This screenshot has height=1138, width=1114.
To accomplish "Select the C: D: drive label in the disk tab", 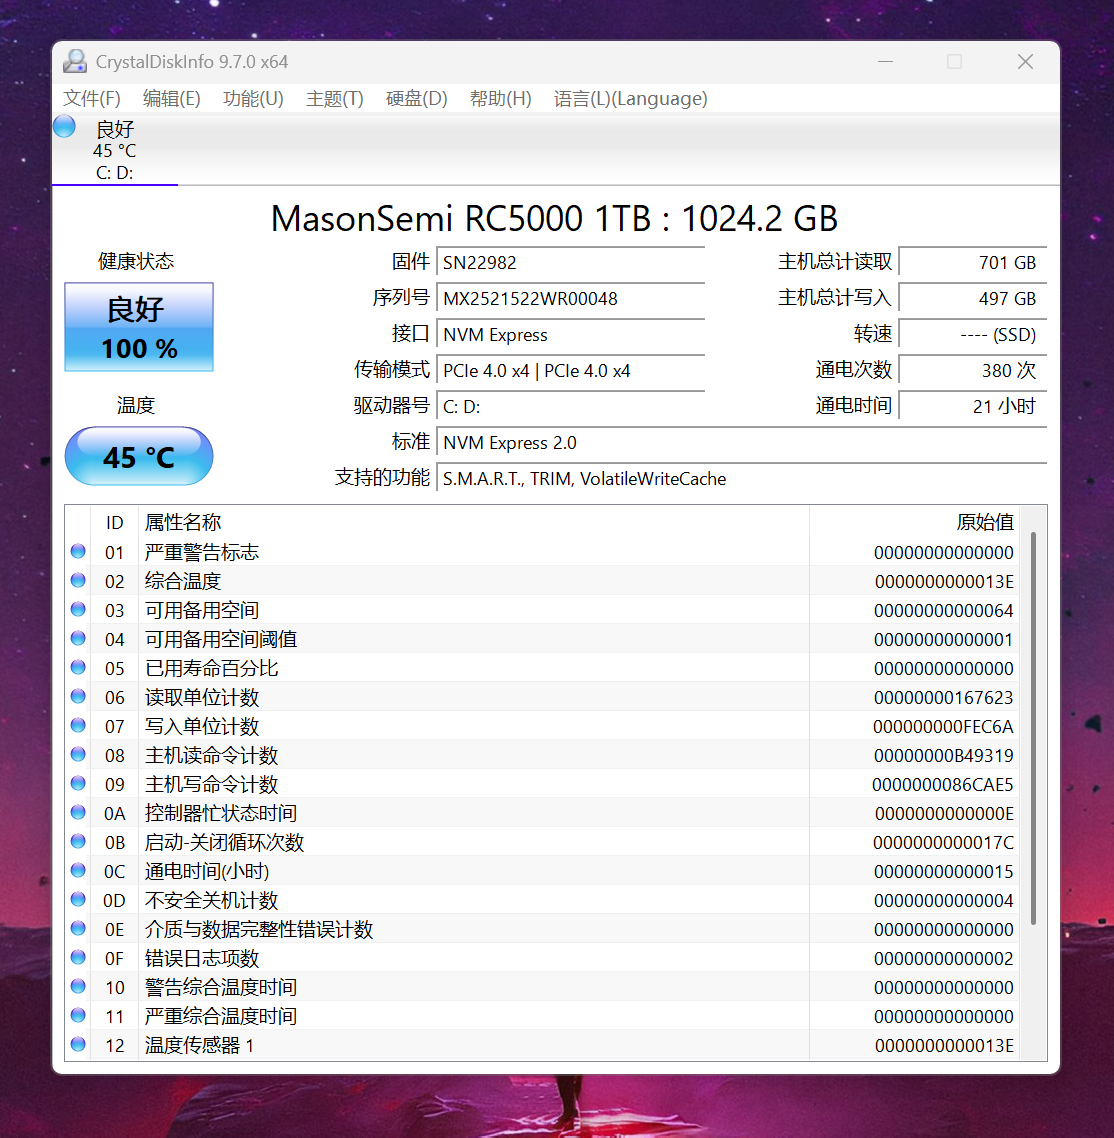I will tap(114, 173).
